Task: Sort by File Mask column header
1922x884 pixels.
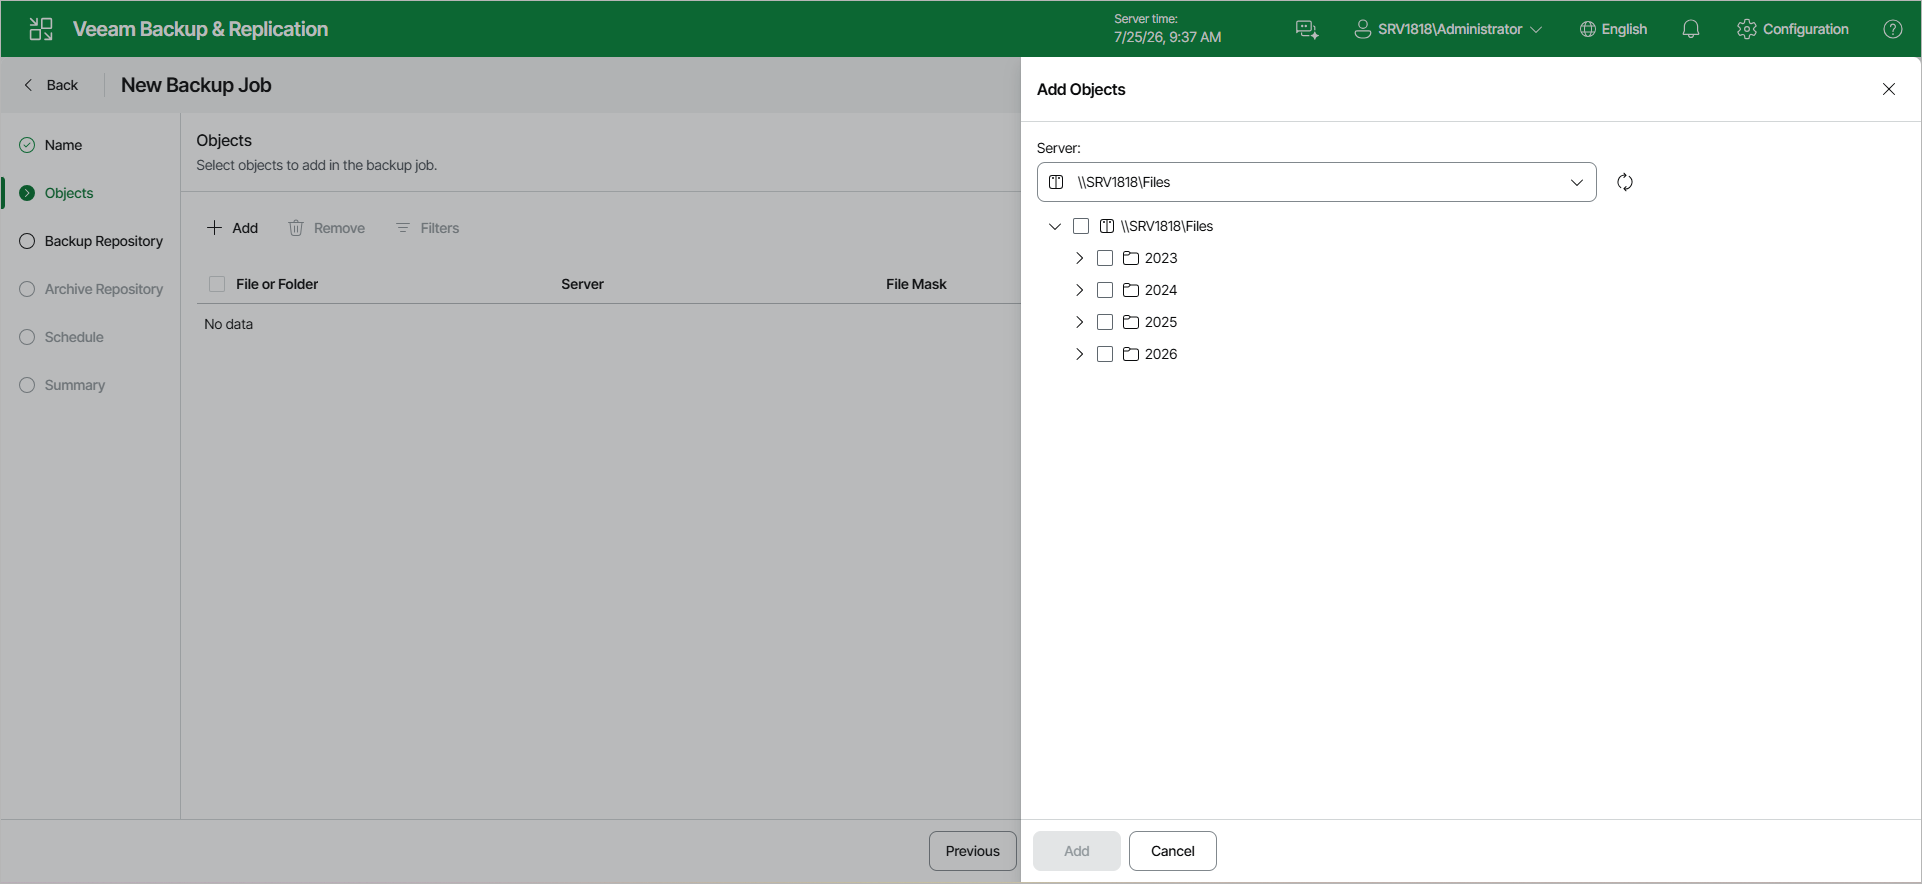Action: [916, 284]
